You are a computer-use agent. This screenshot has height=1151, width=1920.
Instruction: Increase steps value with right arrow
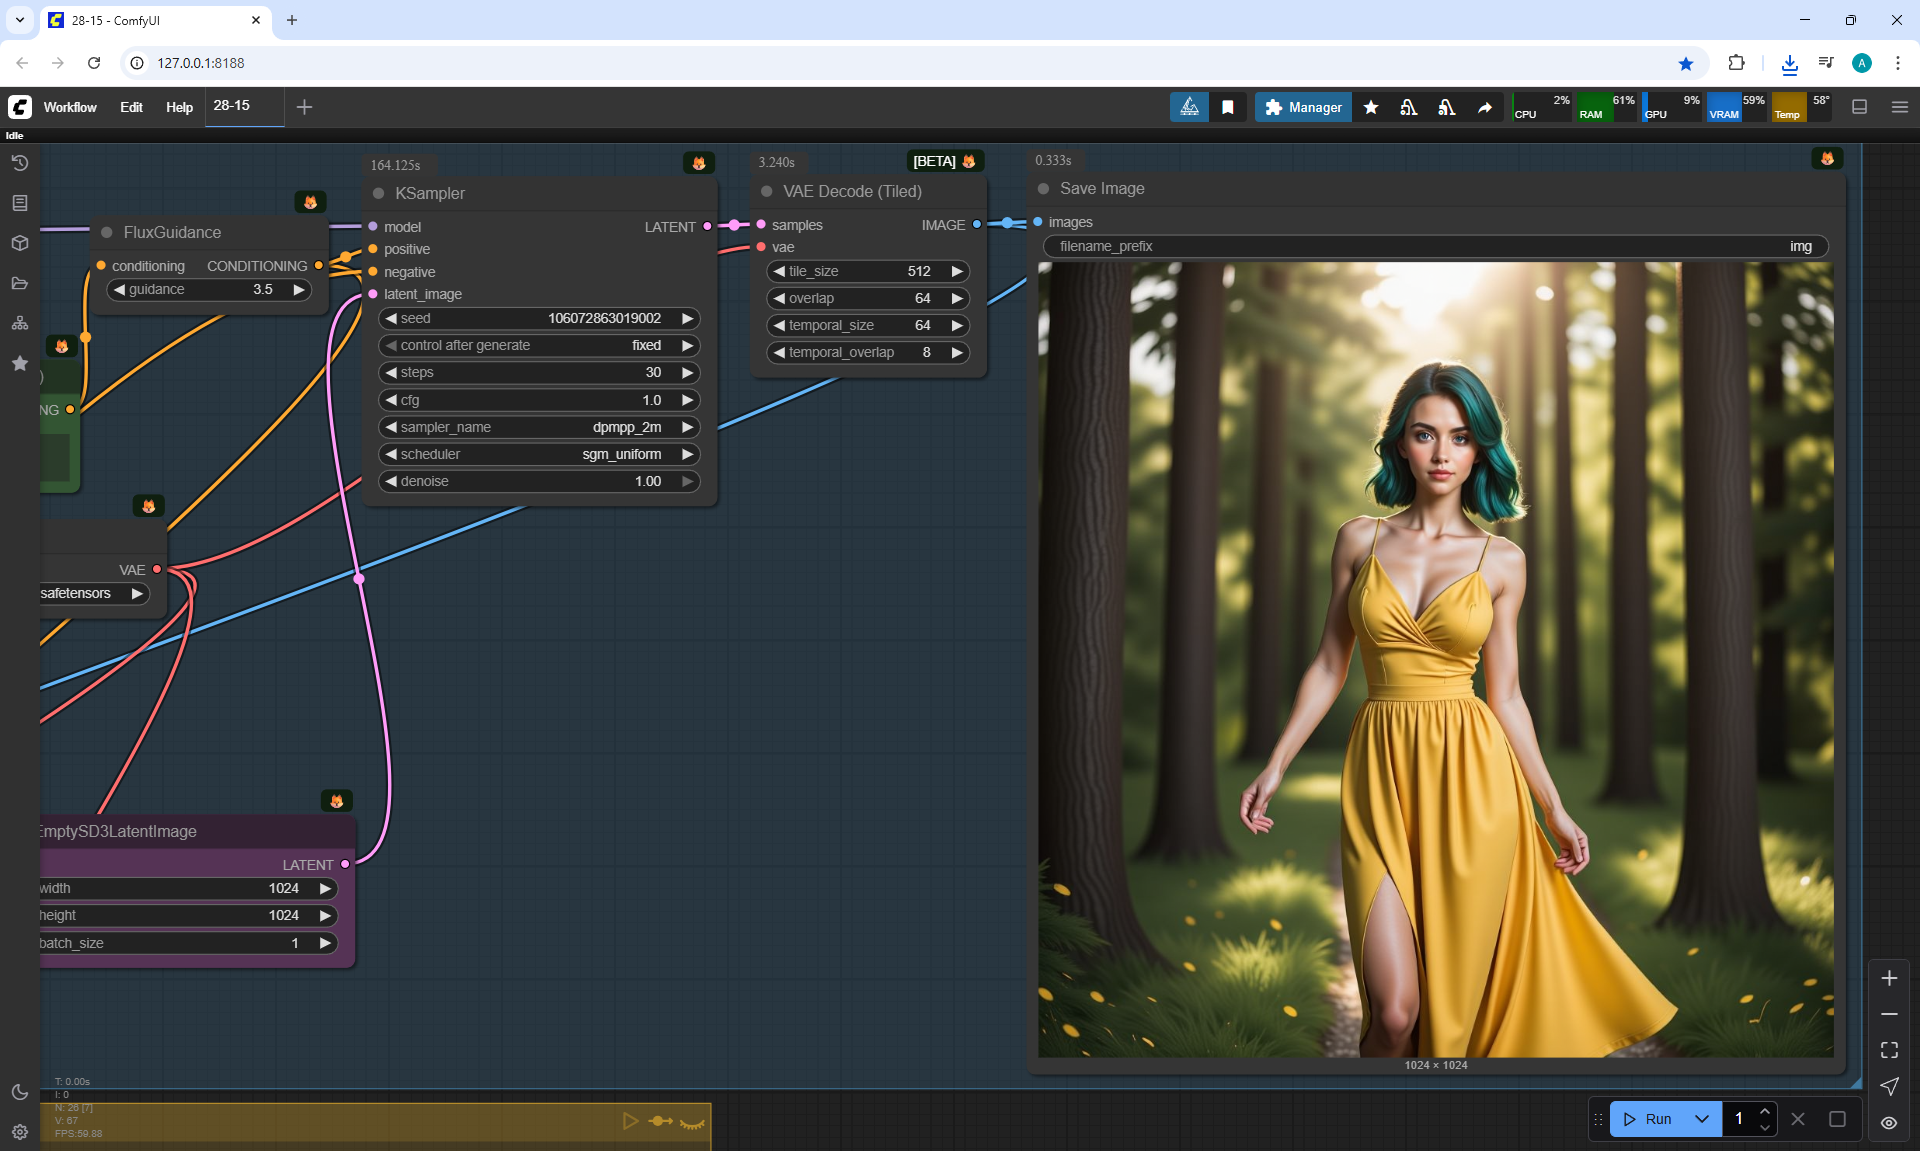(687, 372)
